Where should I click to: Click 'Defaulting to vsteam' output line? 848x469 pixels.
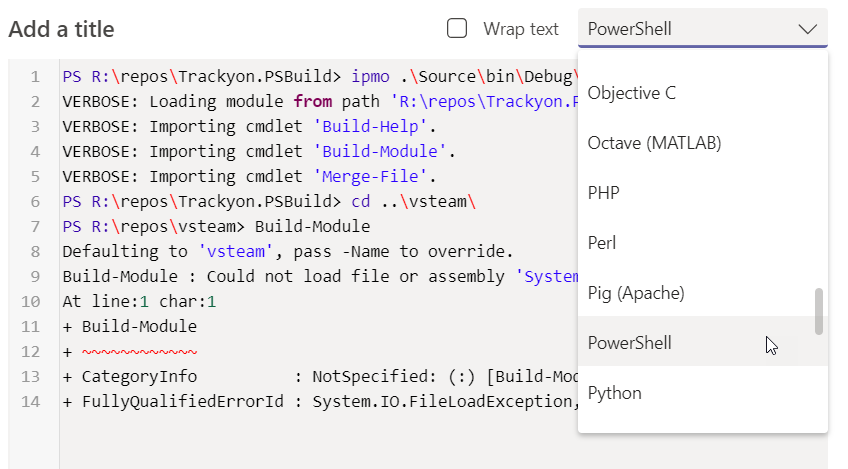(x=288, y=251)
